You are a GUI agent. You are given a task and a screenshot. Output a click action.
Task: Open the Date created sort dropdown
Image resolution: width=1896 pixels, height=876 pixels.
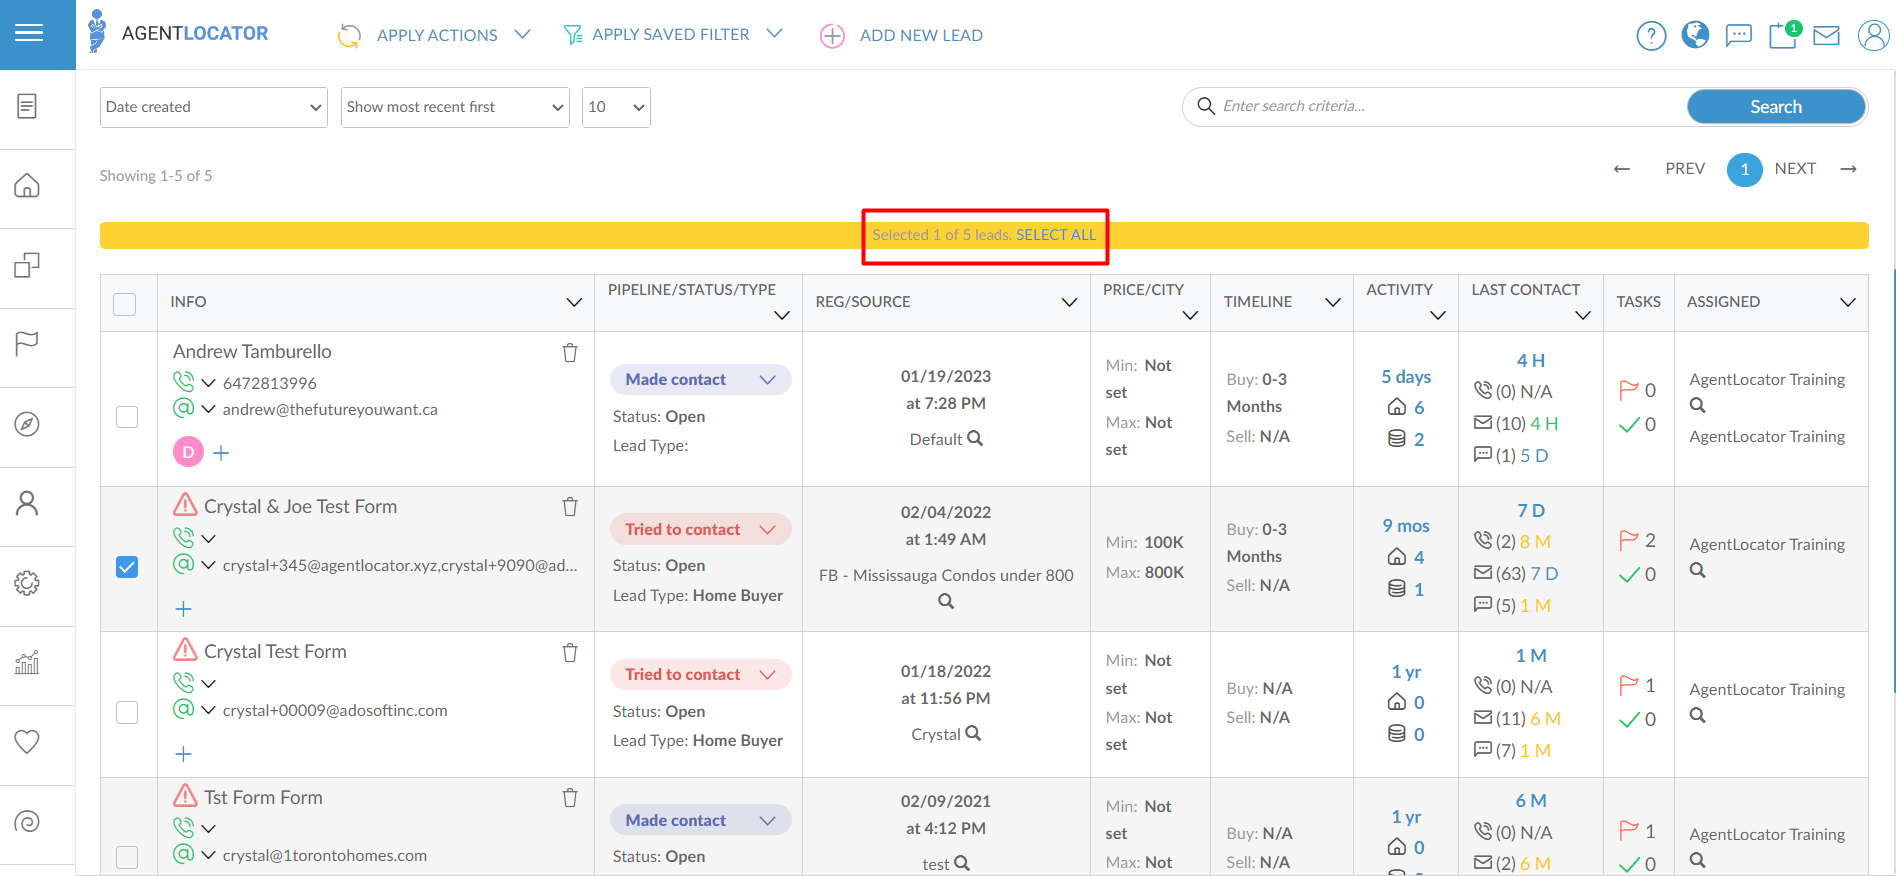tap(214, 107)
